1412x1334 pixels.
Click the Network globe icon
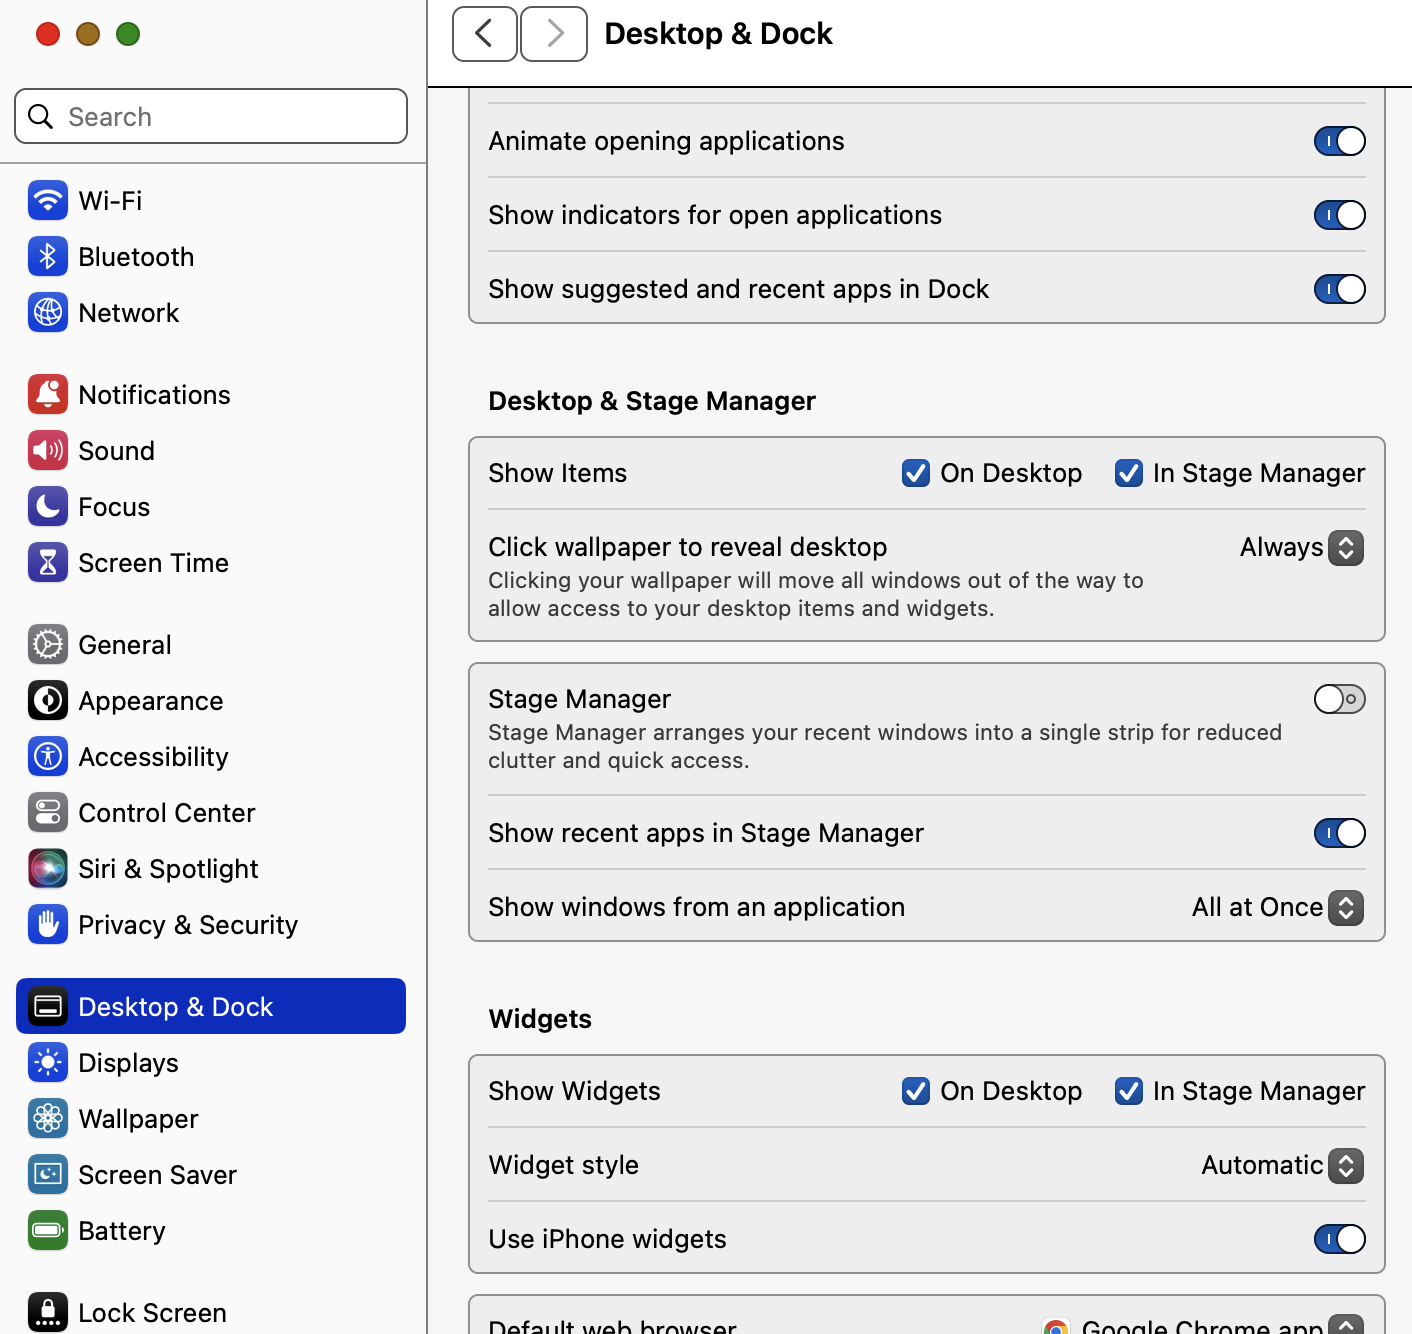click(x=48, y=313)
